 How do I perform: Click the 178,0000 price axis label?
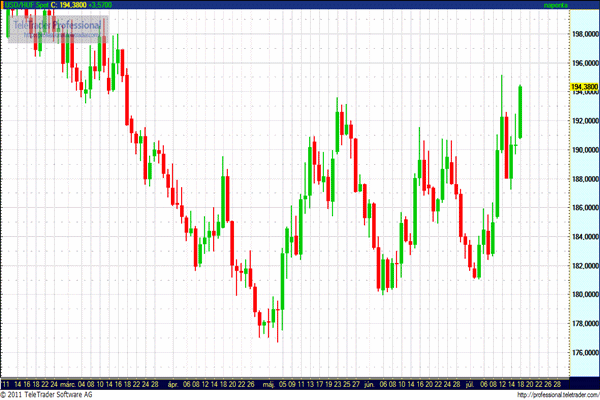[585, 323]
